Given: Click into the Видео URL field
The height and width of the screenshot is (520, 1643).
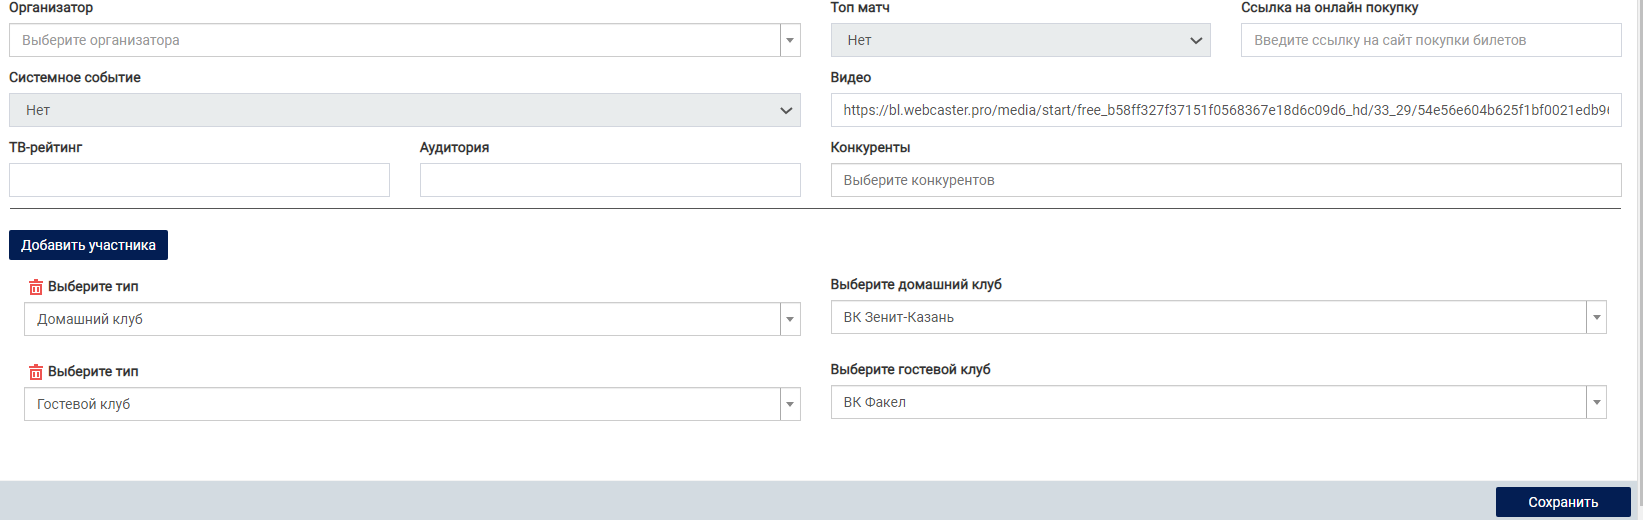Looking at the screenshot, I should click(x=1225, y=111).
